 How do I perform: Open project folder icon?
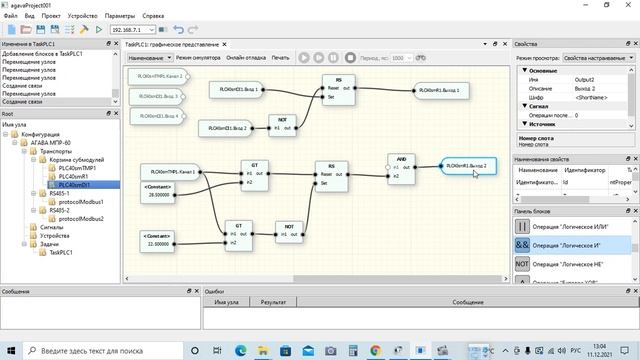[26, 29]
